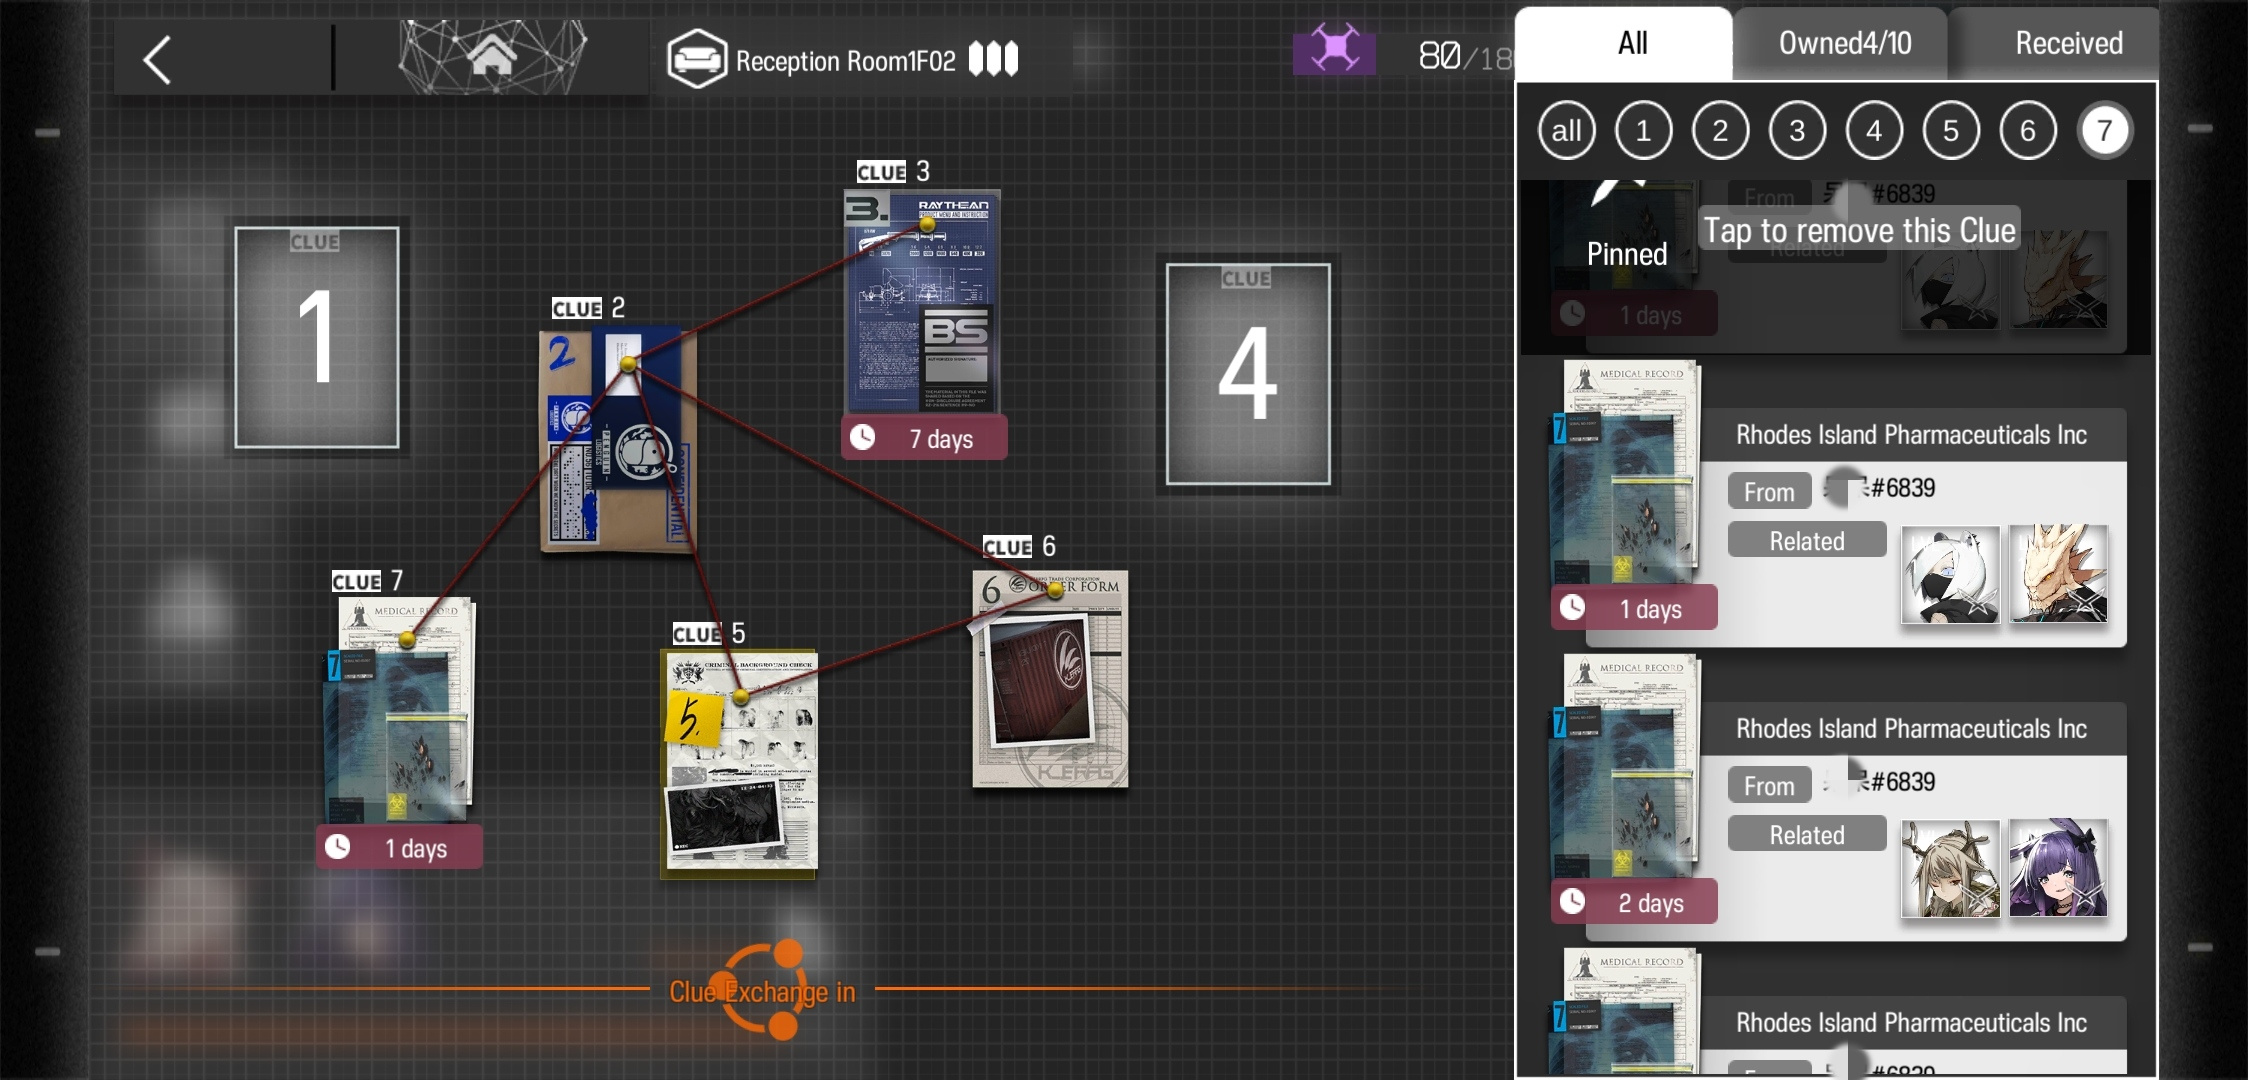Filter clue list by number 2
The image size is (2248, 1080).
pyautogui.click(x=1720, y=131)
